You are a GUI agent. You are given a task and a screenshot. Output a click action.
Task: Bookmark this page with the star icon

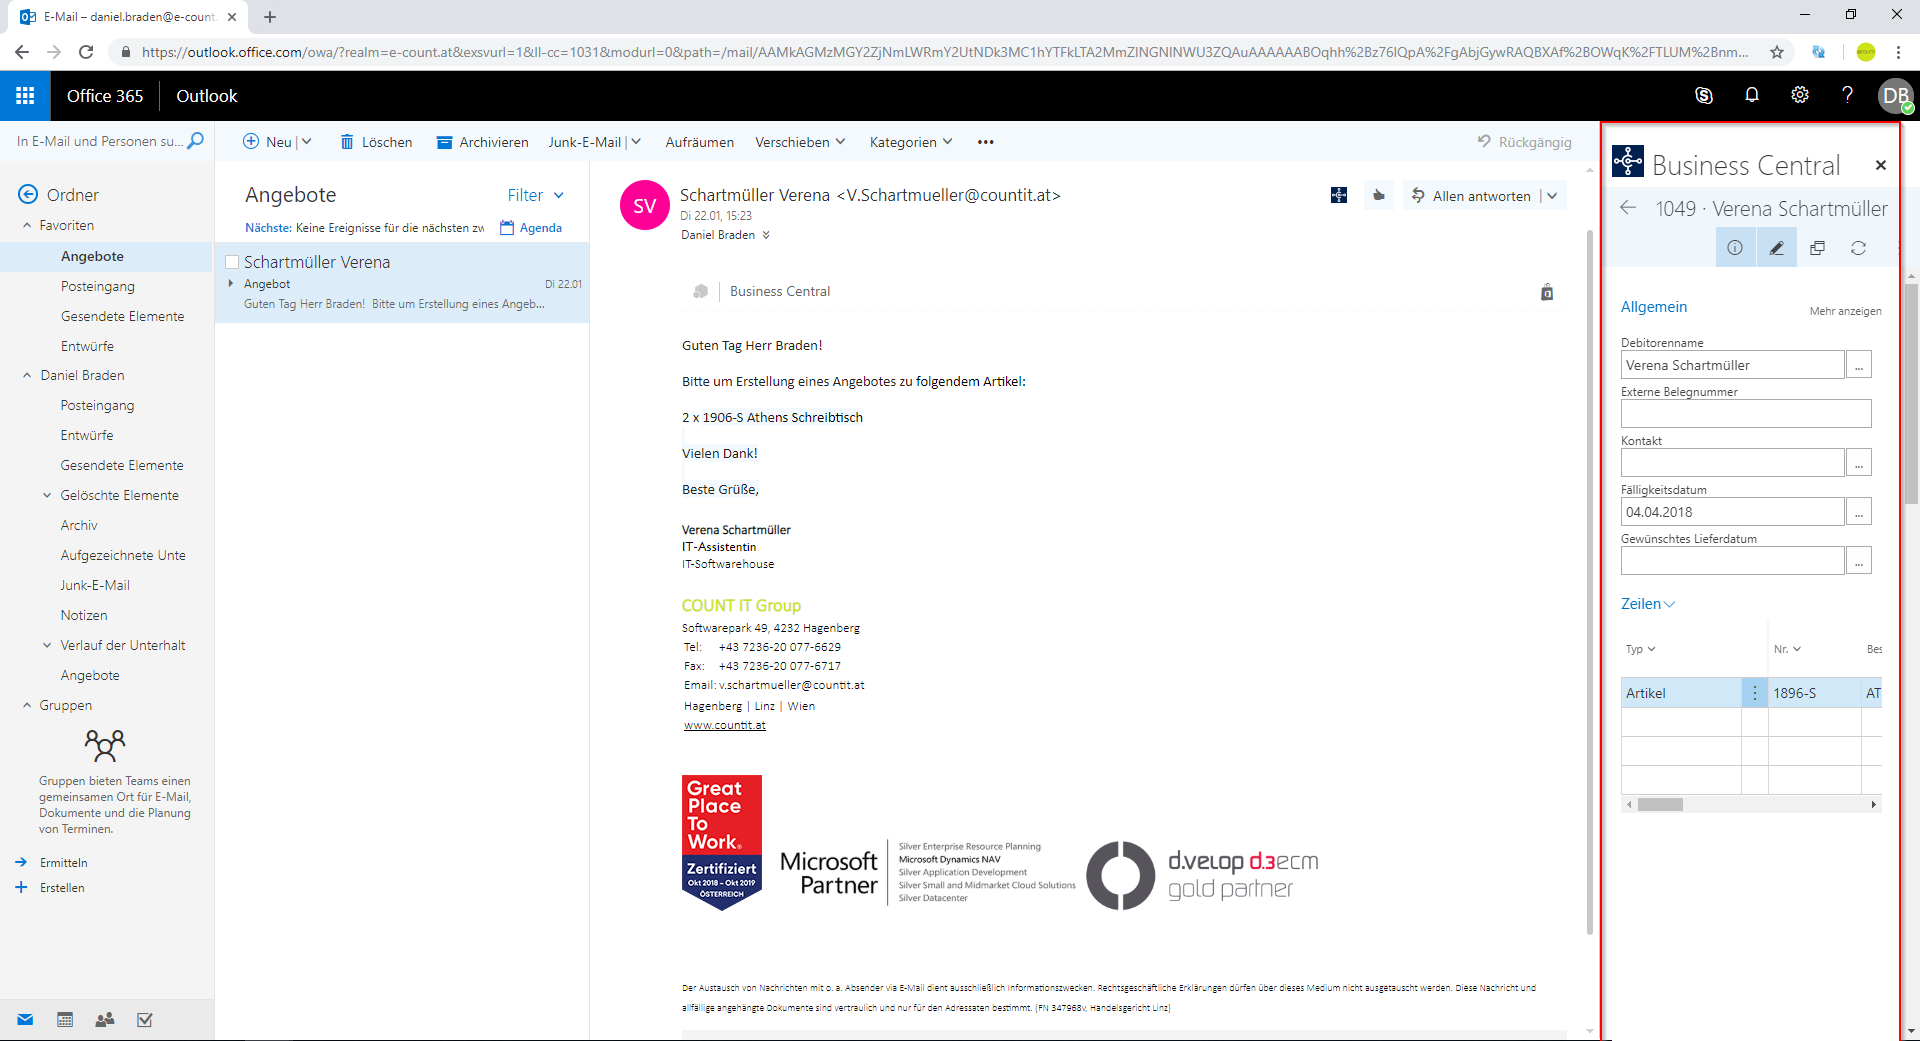tap(1777, 52)
